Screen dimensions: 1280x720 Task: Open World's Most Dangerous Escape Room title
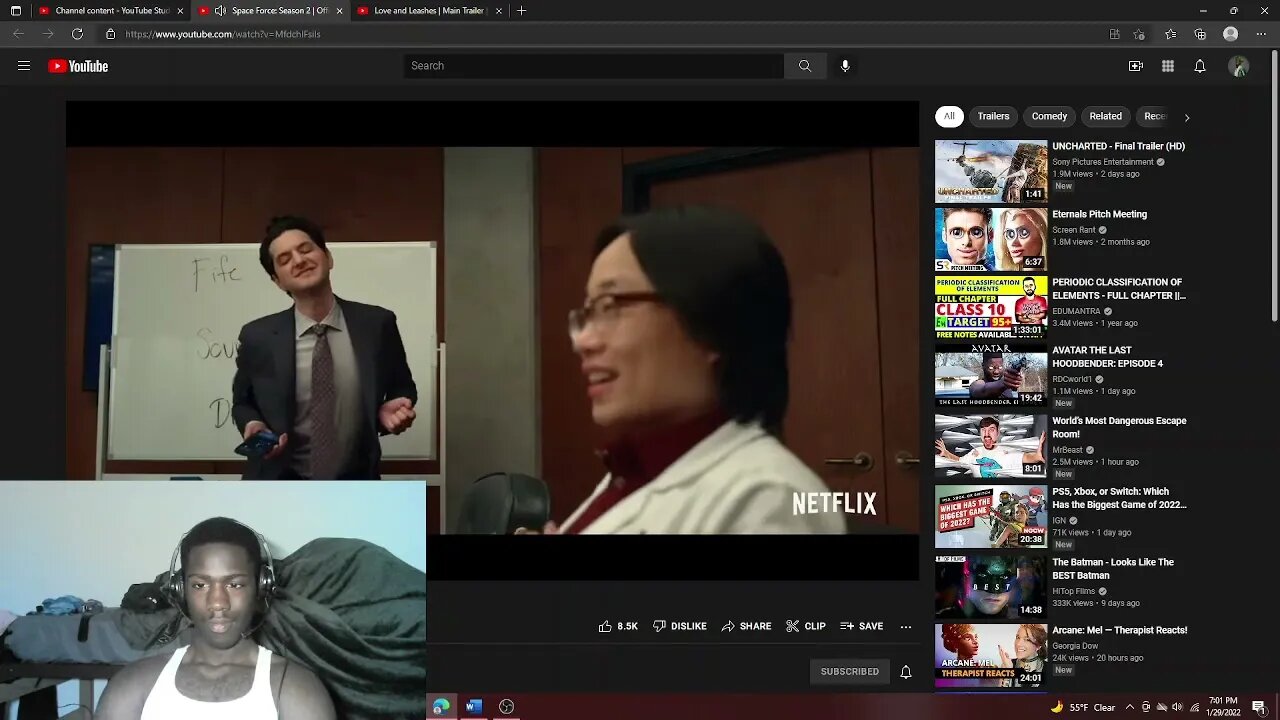[x=1119, y=428]
